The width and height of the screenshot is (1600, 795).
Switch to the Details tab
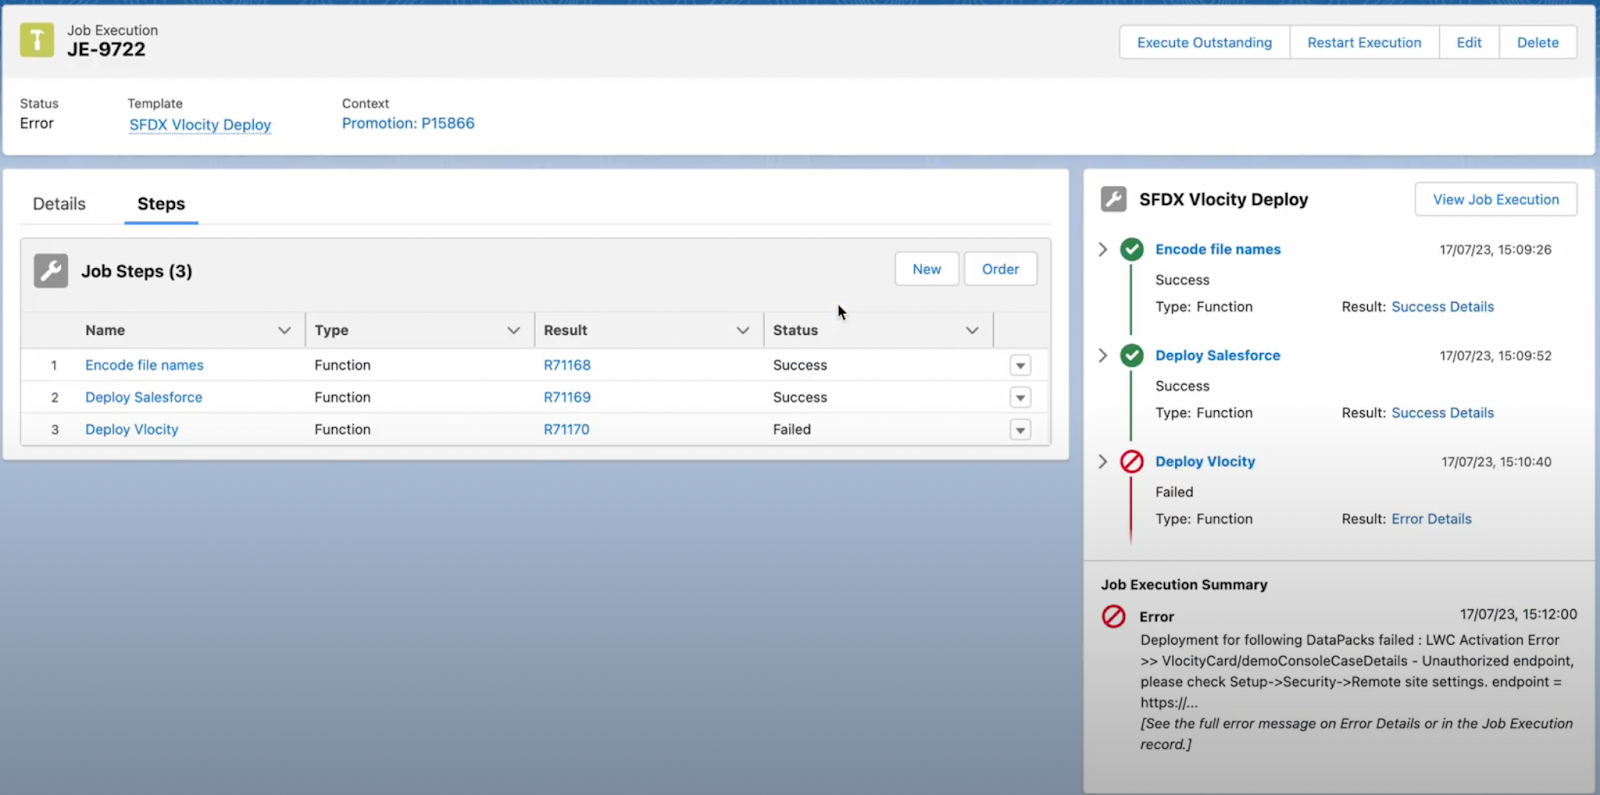click(x=59, y=204)
